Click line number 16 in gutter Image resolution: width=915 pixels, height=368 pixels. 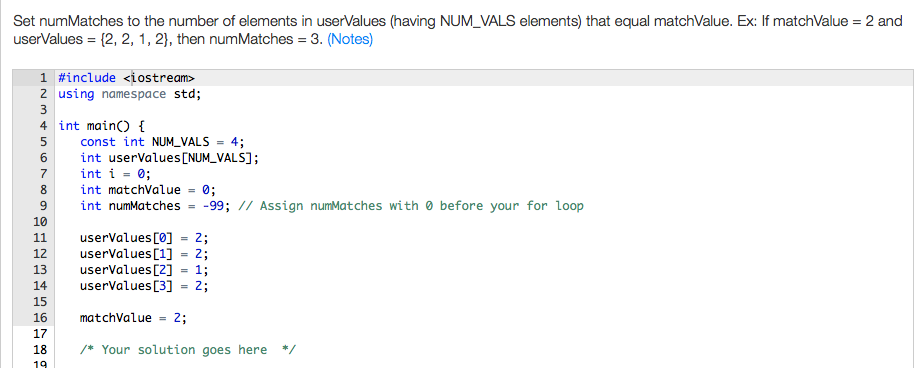coord(40,318)
